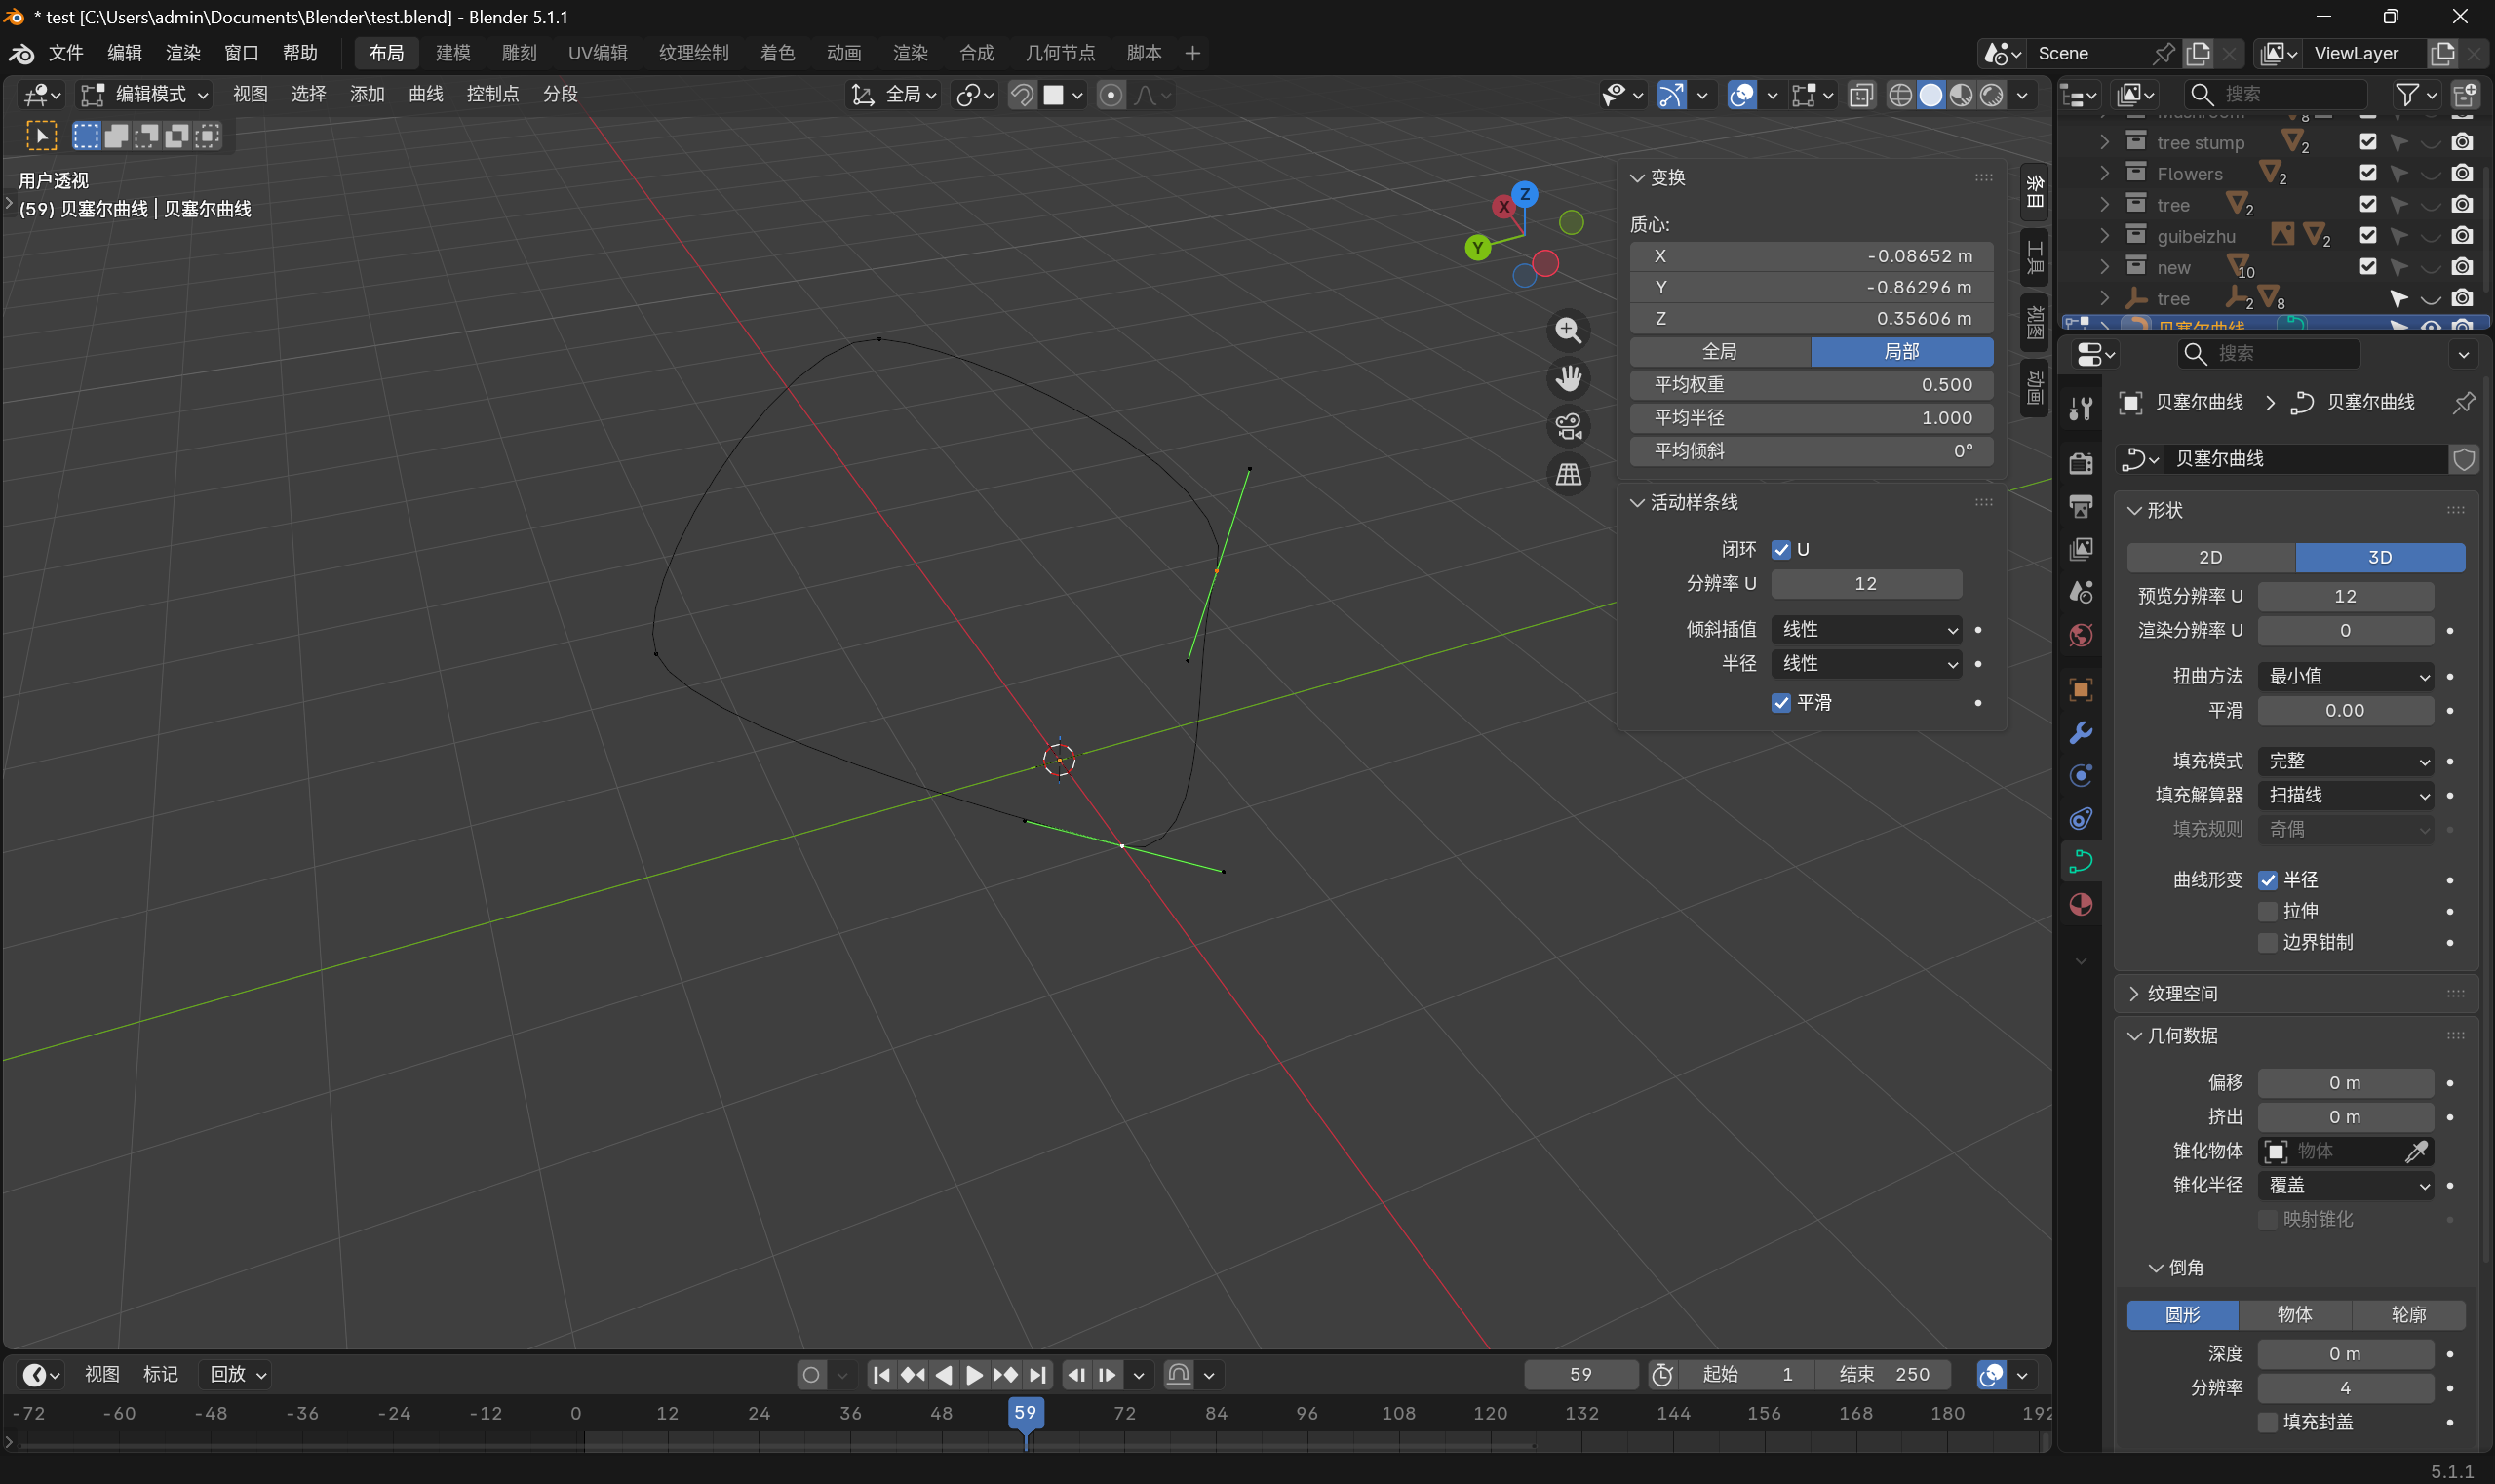
Task: Select rendered viewport shading sphere icon
Action: 1992,95
